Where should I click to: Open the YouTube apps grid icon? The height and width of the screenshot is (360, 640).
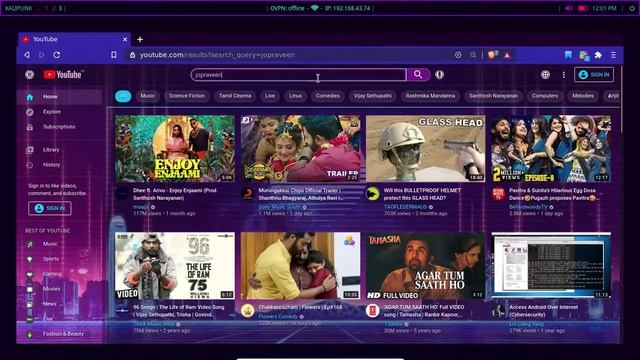point(545,75)
